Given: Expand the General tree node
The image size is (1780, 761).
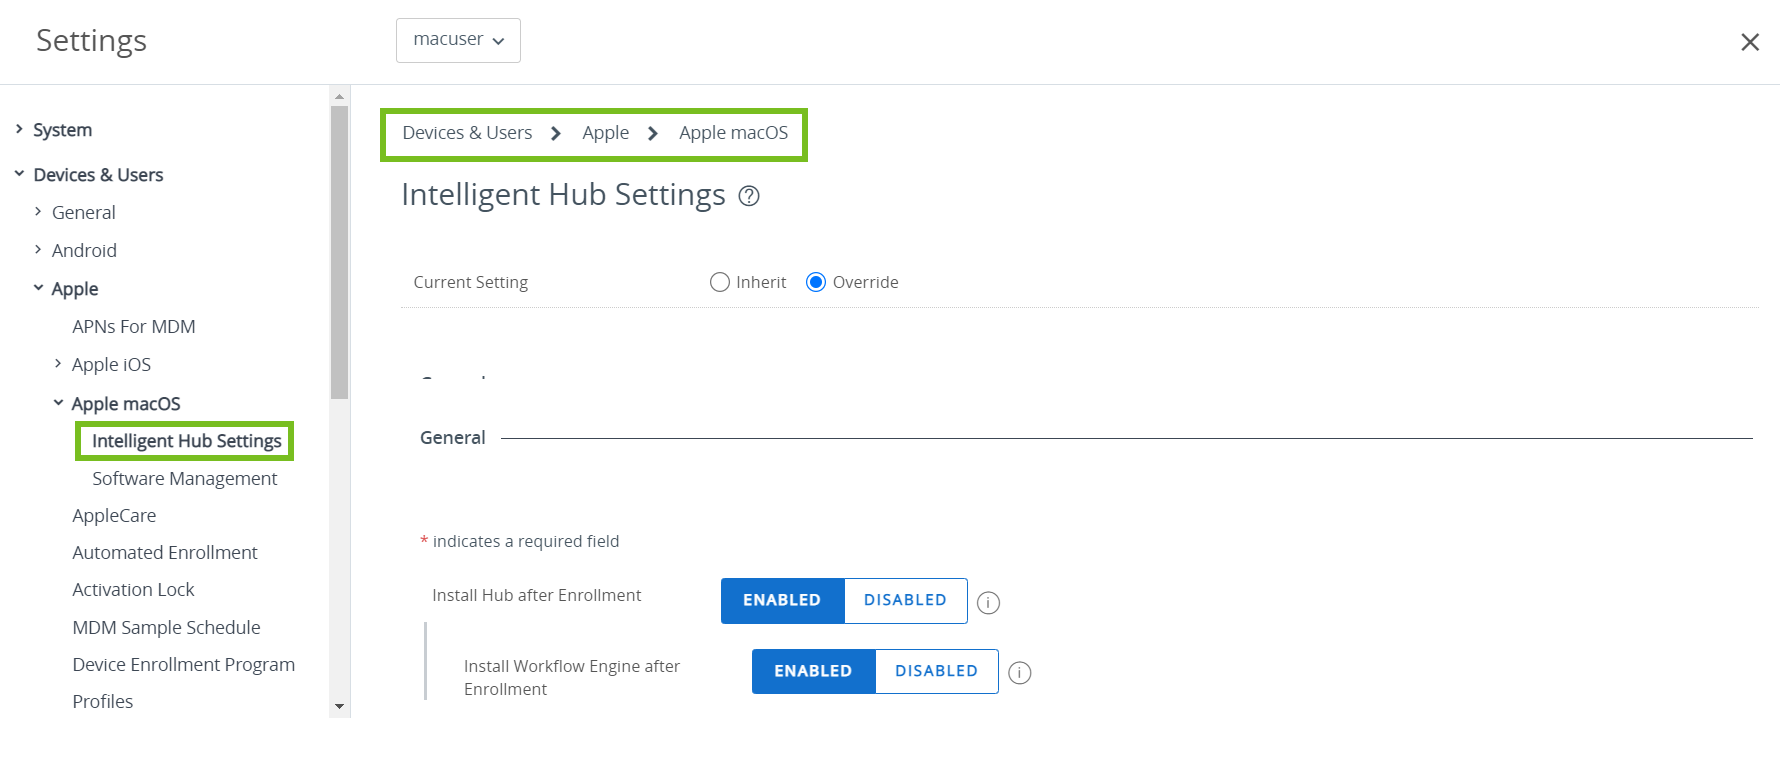Looking at the screenshot, I should (x=38, y=212).
